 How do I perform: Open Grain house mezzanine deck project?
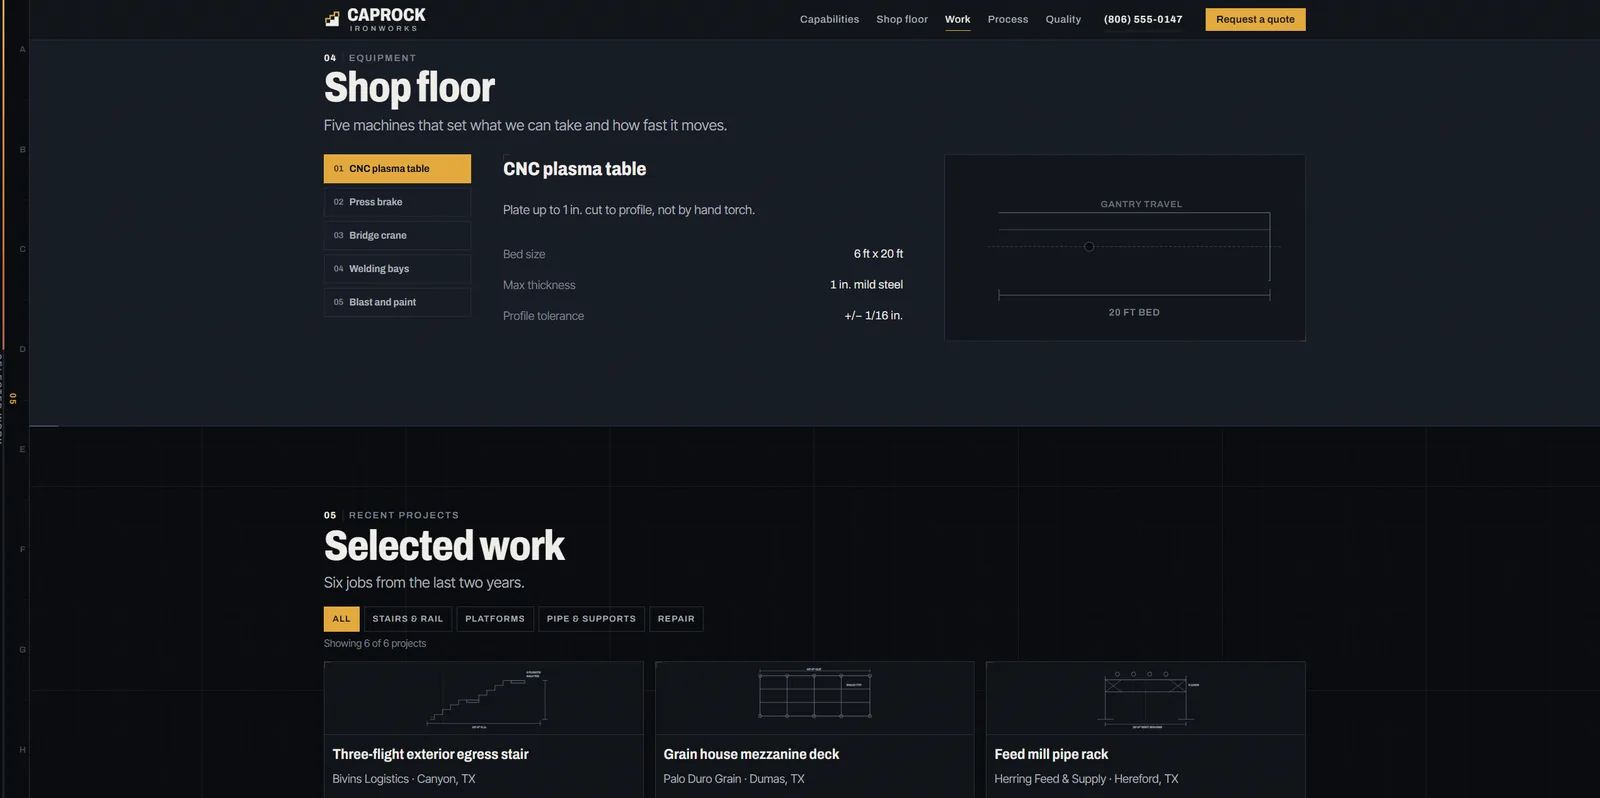pos(751,754)
